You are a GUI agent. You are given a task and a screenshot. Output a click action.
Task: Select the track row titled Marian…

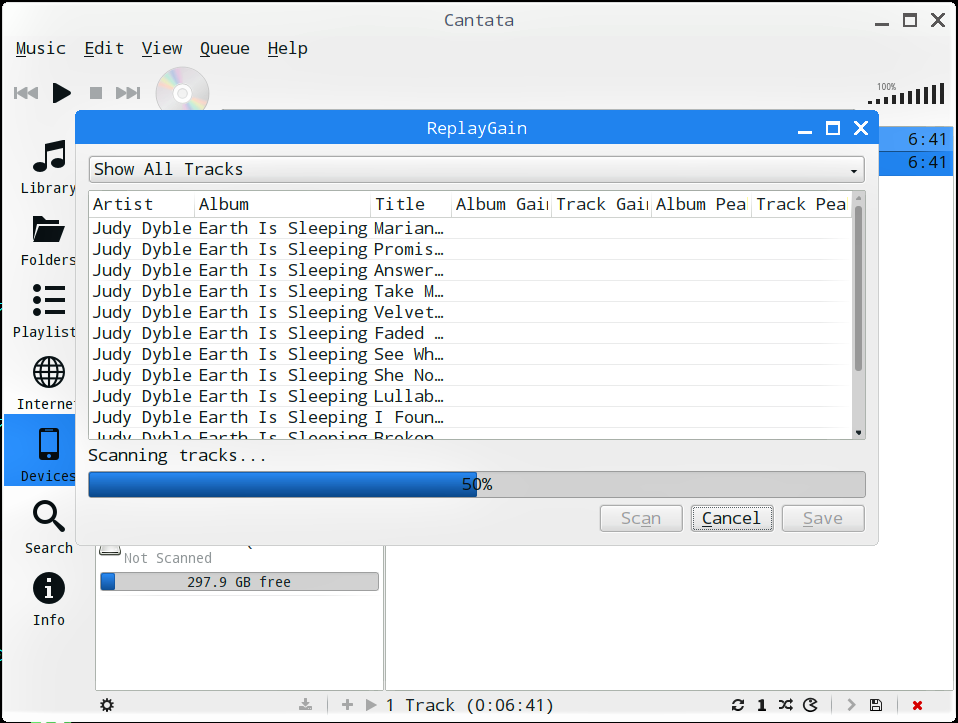(470, 228)
